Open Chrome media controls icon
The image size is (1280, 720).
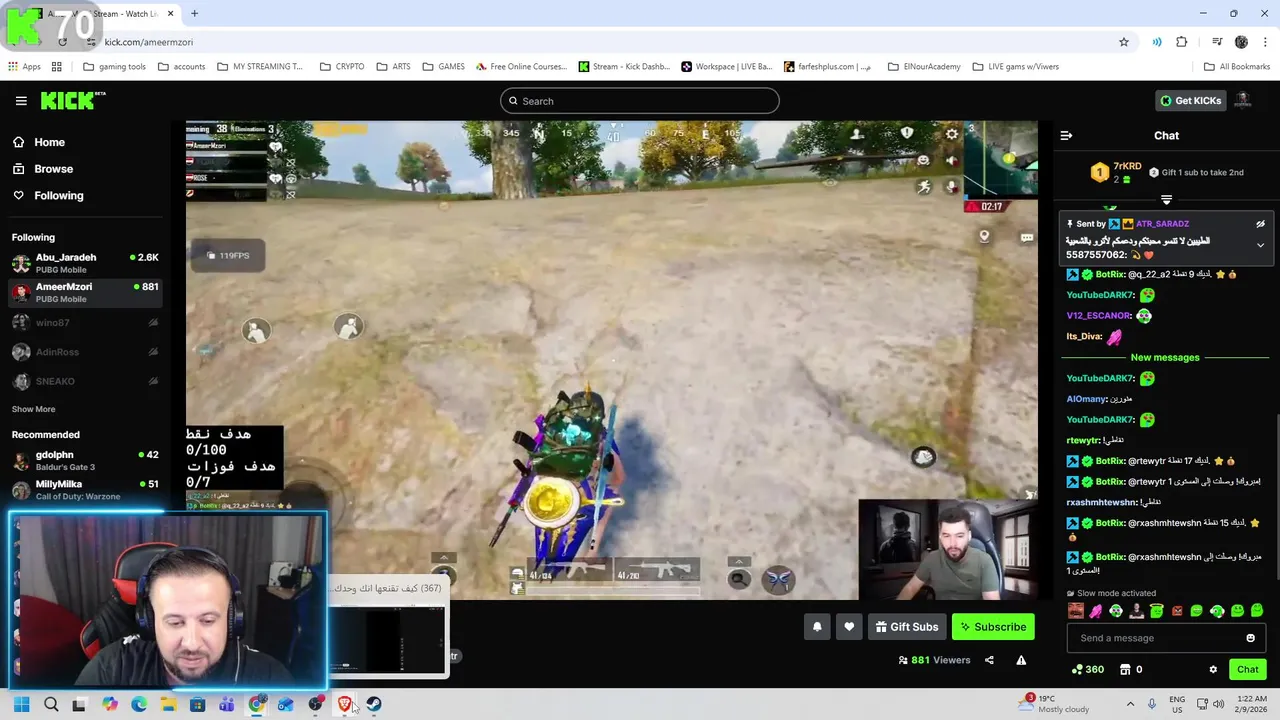tap(1217, 42)
